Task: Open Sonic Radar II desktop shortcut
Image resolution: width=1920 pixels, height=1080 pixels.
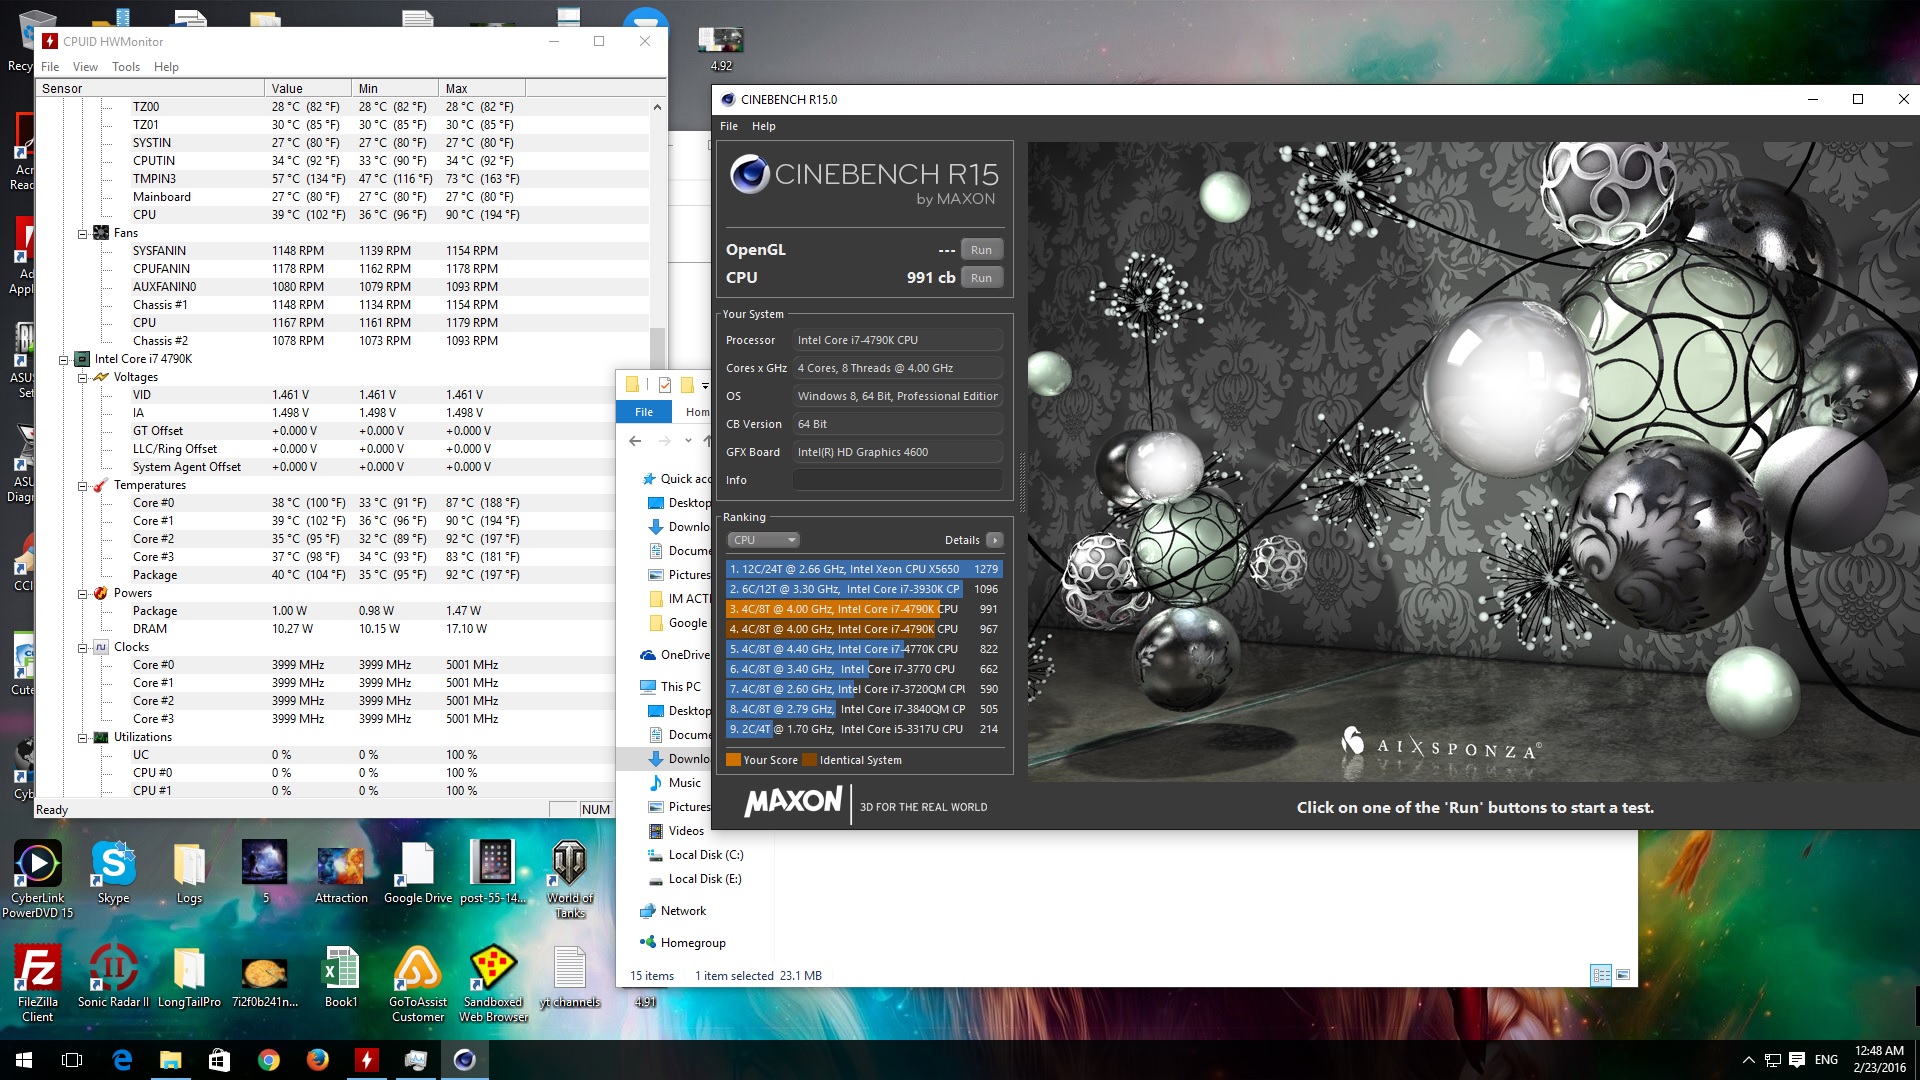Action: (x=113, y=970)
